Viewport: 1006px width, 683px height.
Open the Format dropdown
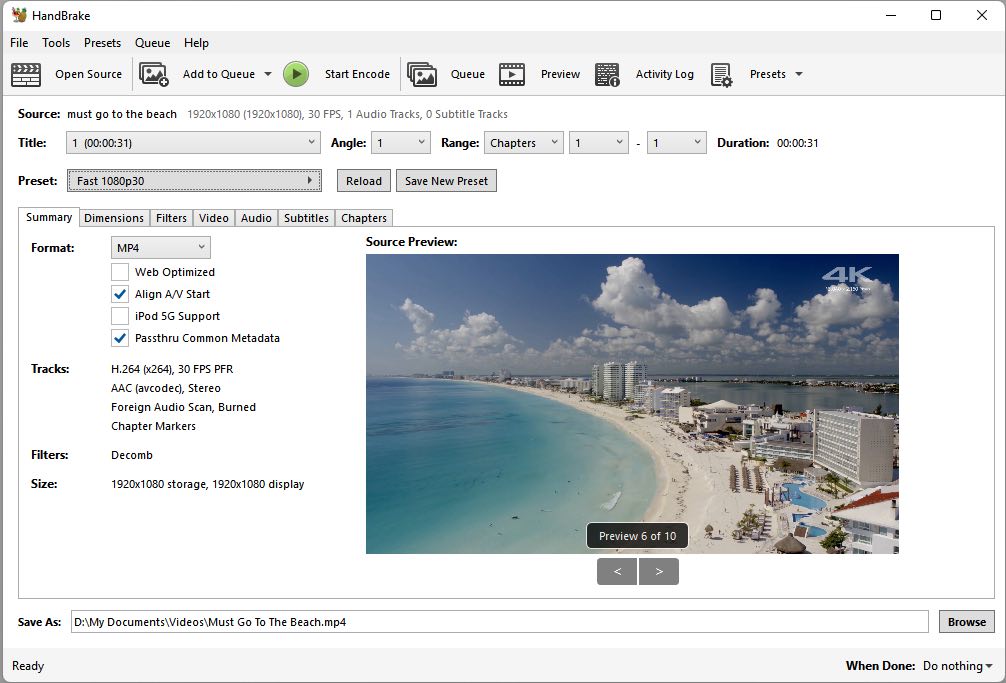click(160, 247)
